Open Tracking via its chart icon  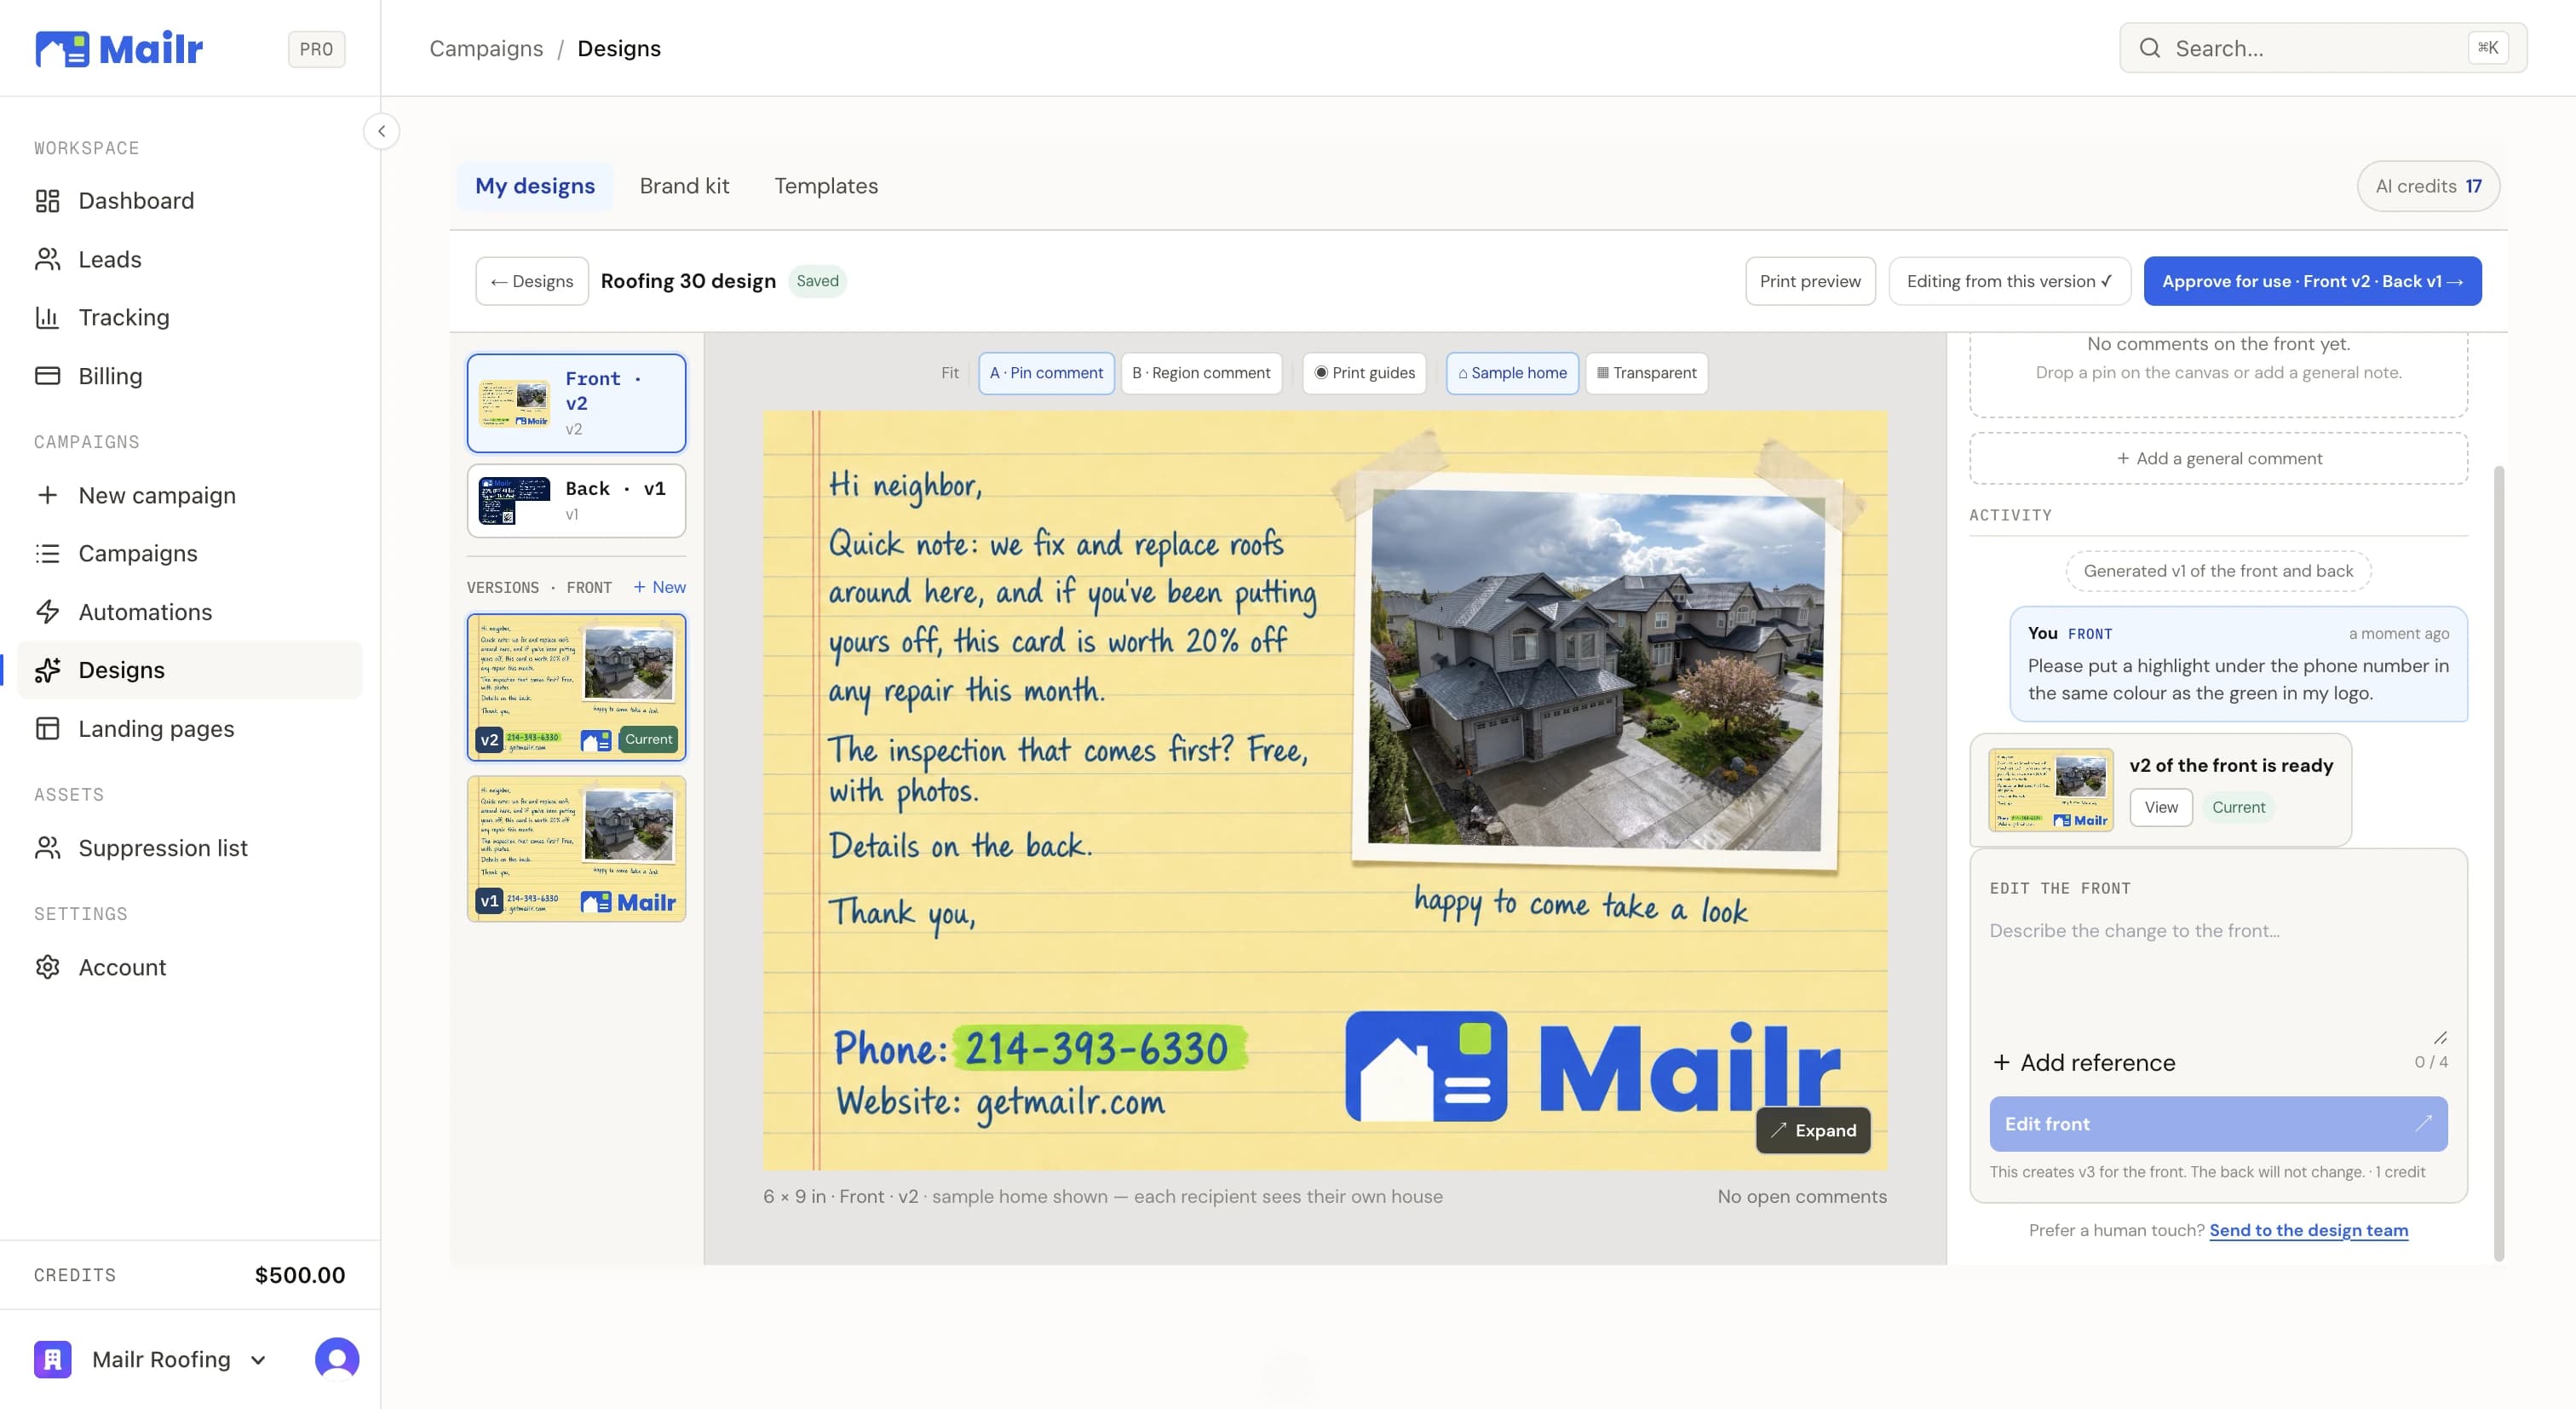pos(47,317)
